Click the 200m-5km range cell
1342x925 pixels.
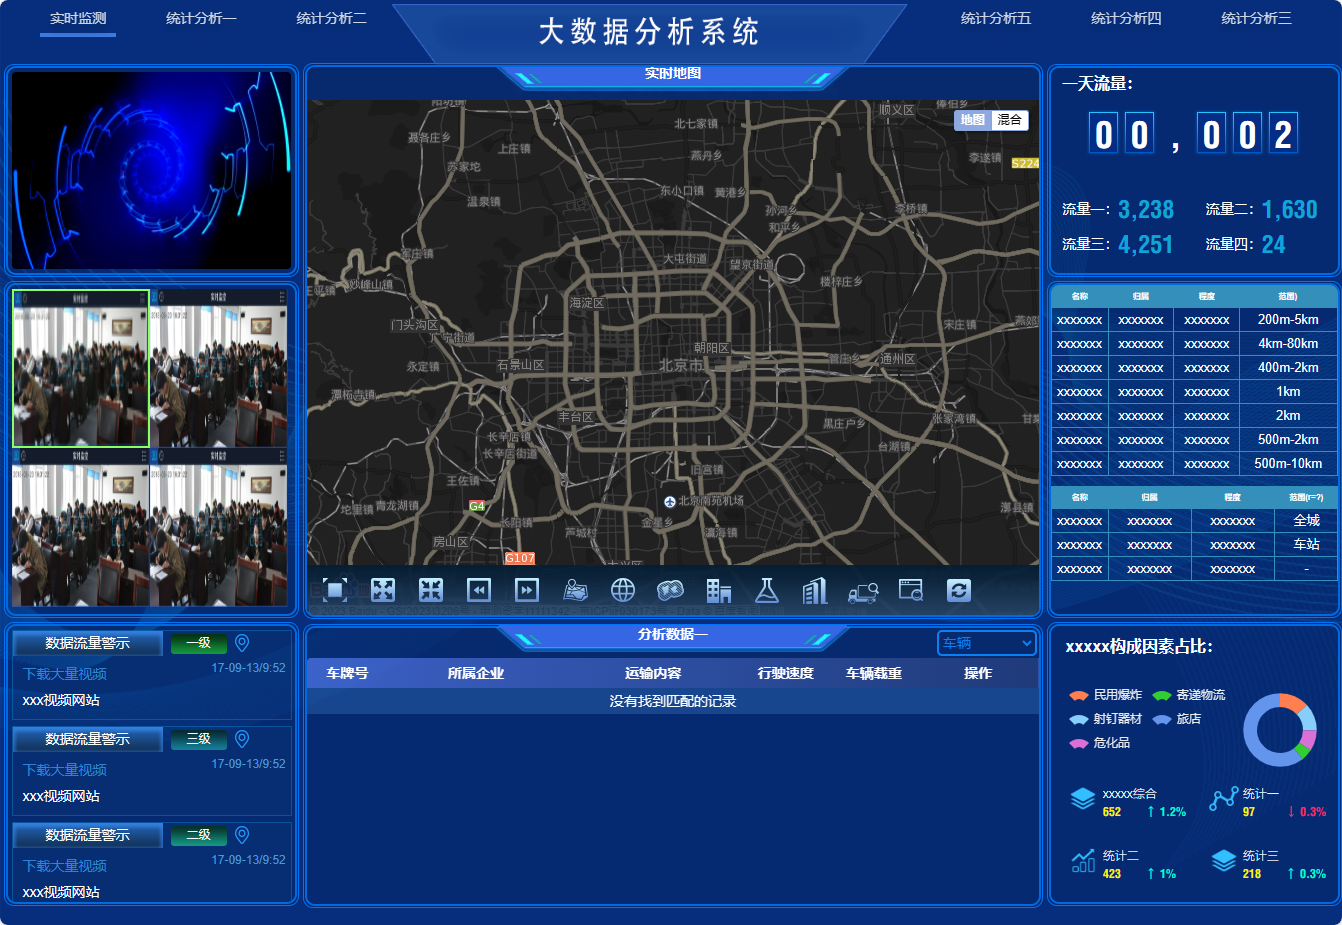point(1288,320)
